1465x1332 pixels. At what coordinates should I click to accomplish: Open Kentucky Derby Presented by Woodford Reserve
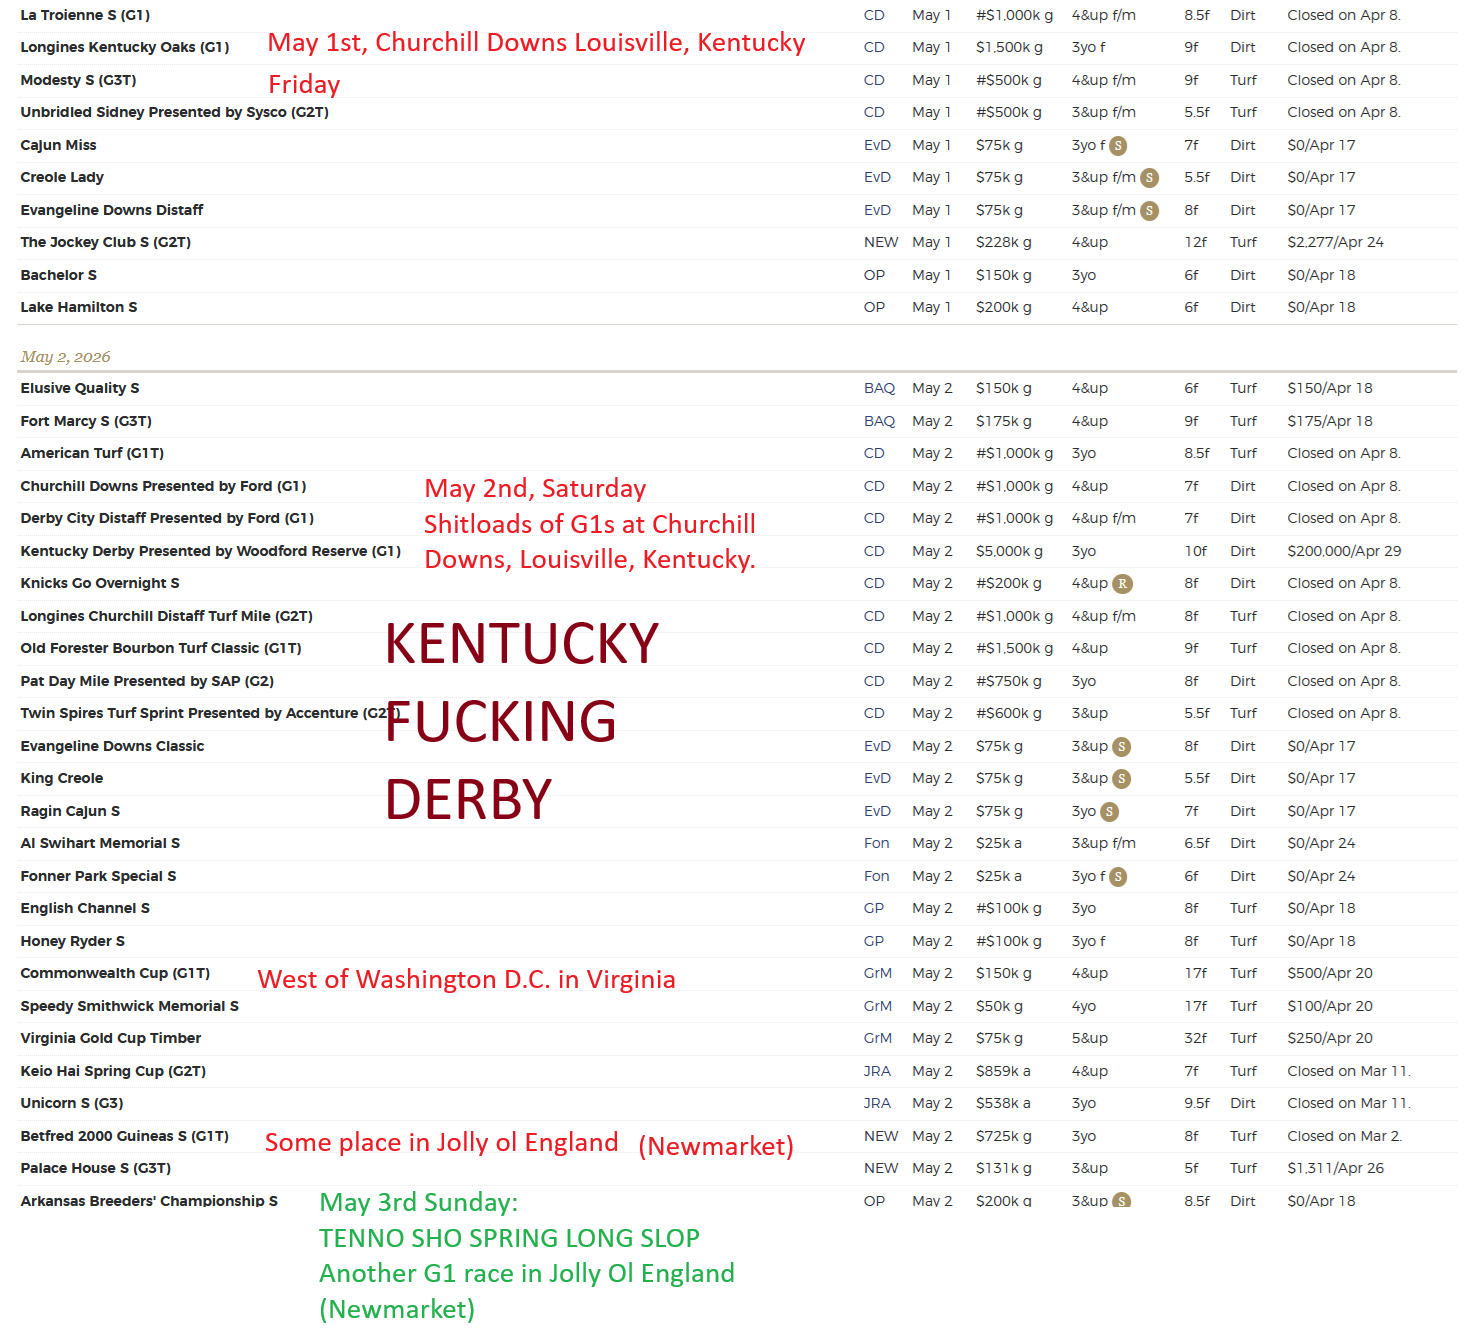[x=210, y=551]
